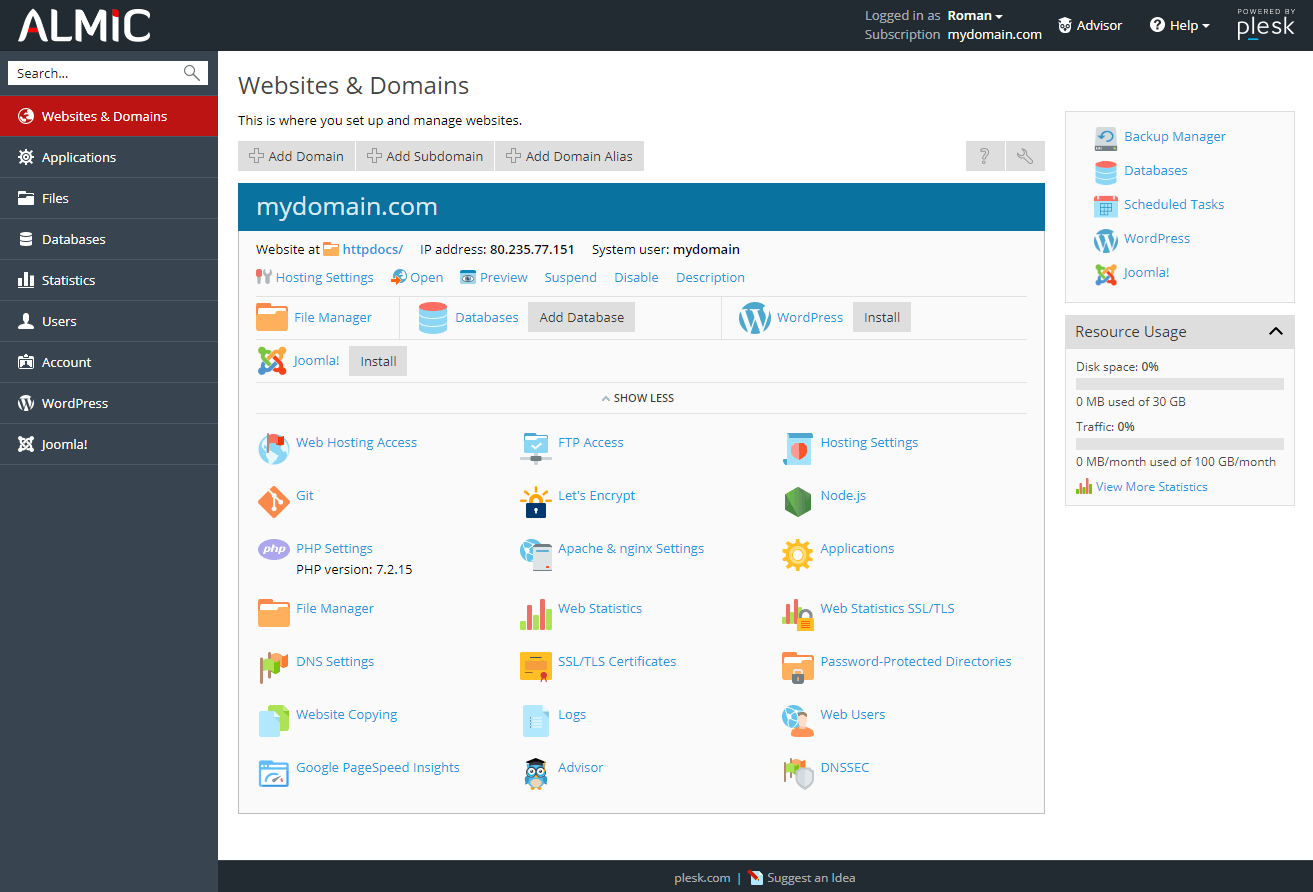The image size is (1313, 892).
Task: Open the Roman user dropdown
Action: (975, 15)
